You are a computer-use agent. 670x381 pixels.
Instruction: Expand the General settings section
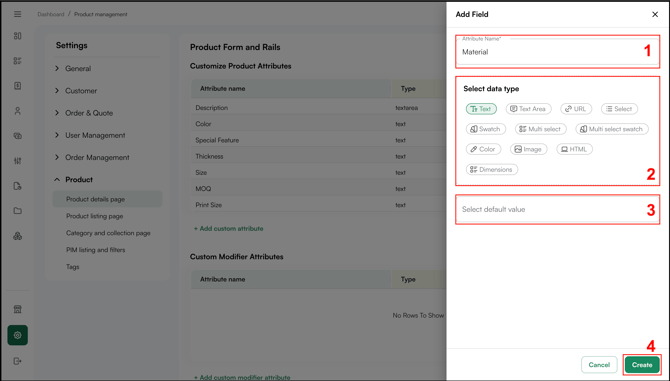(x=73, y=68)
